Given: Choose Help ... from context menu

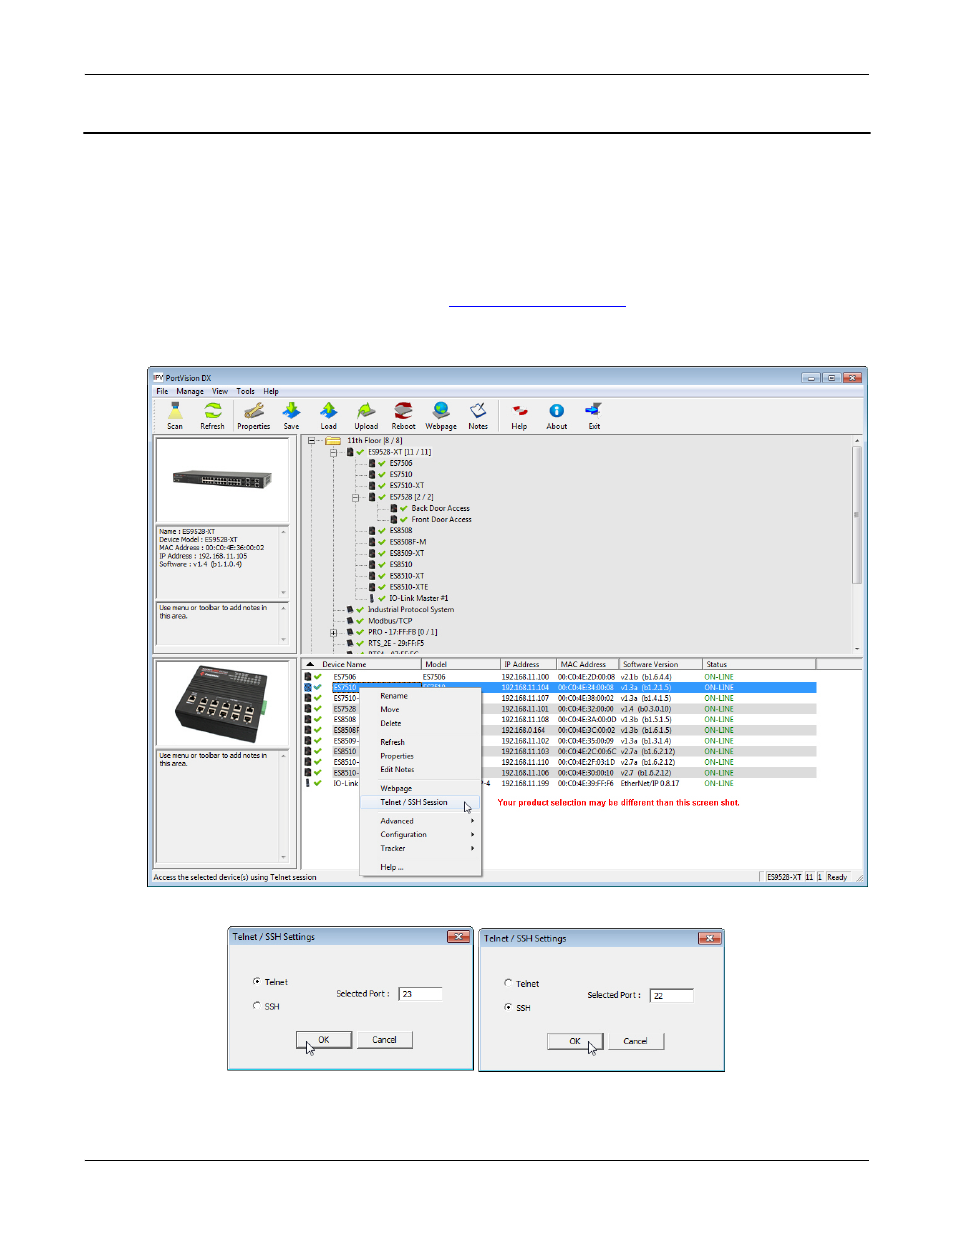Looking at the screenshot, I should click(420, 867).
